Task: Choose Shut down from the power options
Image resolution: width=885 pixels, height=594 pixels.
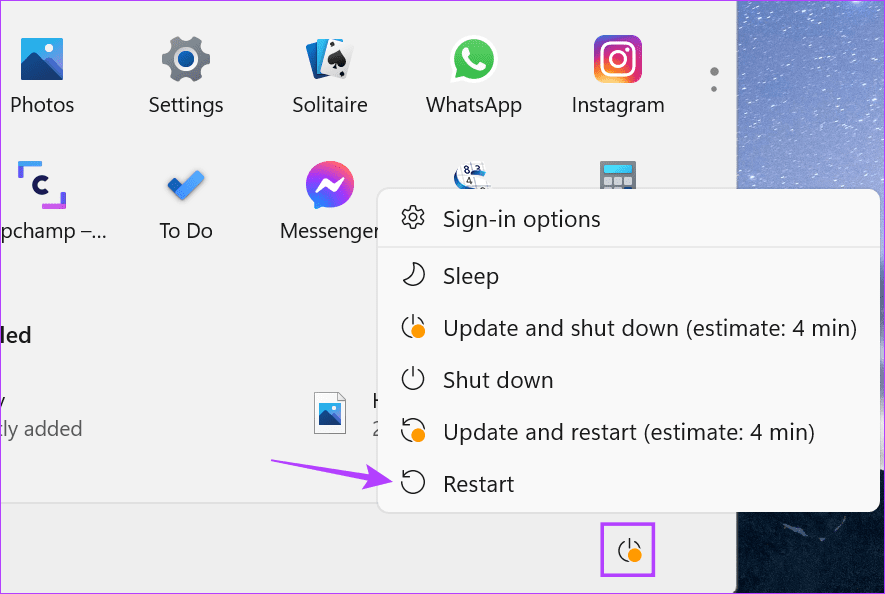Action: point(498,380)
